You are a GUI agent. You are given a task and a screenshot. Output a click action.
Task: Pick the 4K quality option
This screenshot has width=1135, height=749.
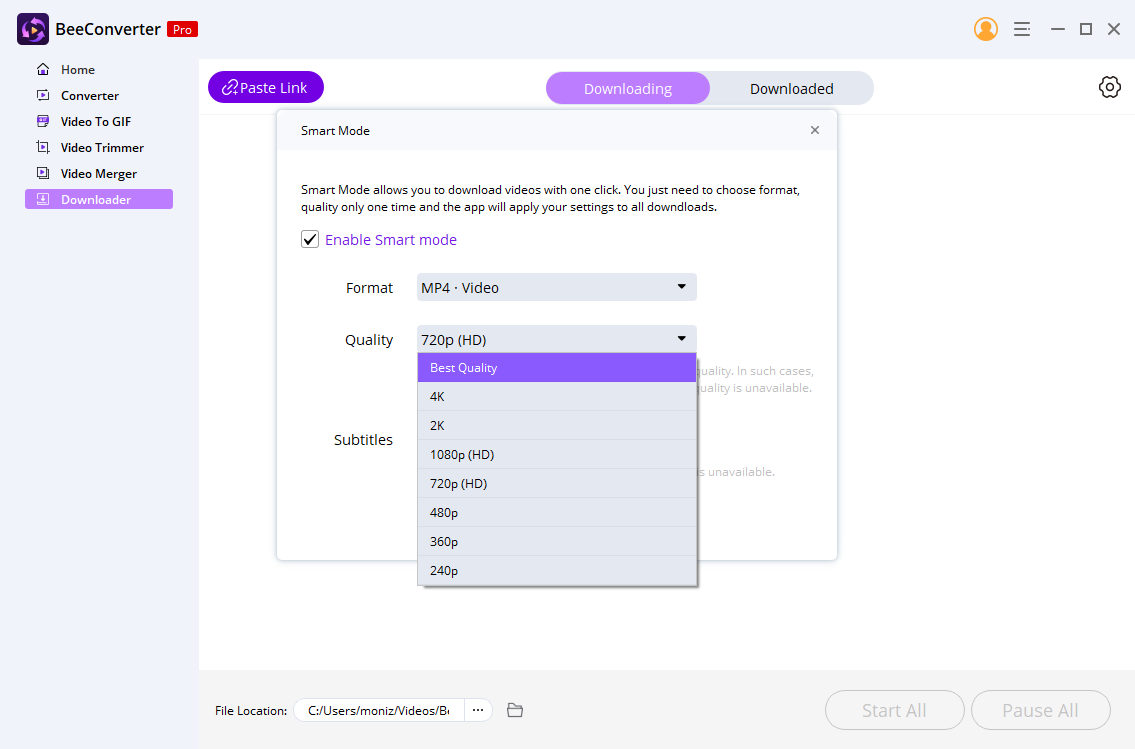coord(556,397)
